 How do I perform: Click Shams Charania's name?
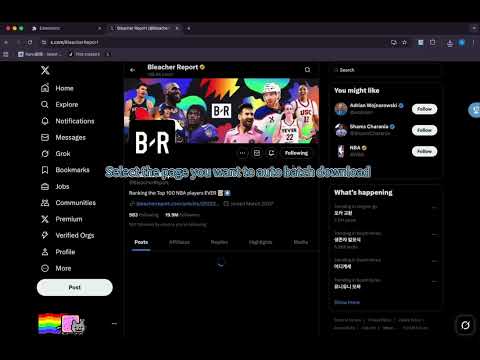369,127
